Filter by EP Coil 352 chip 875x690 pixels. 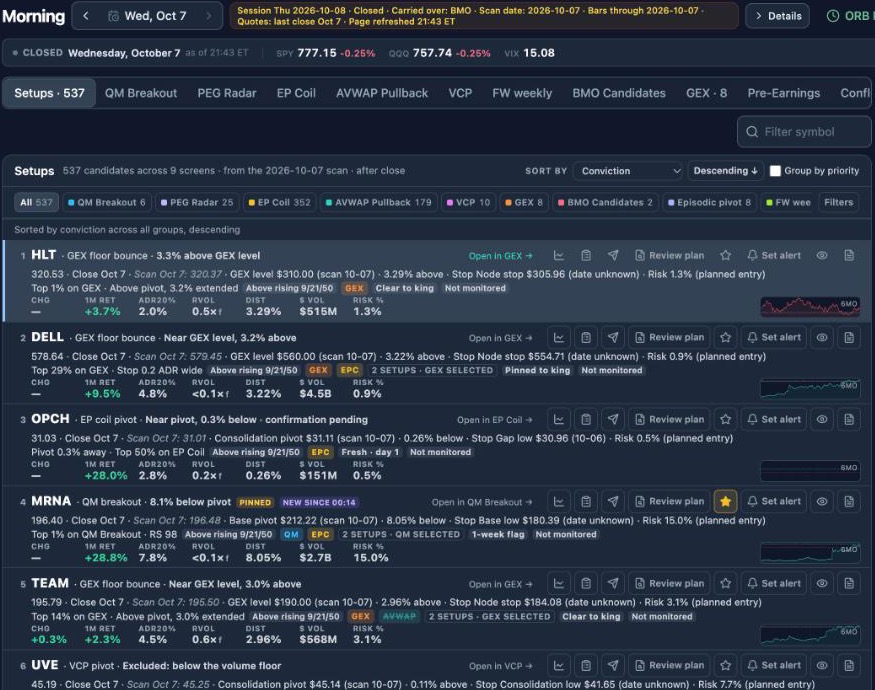click(279, 203)
